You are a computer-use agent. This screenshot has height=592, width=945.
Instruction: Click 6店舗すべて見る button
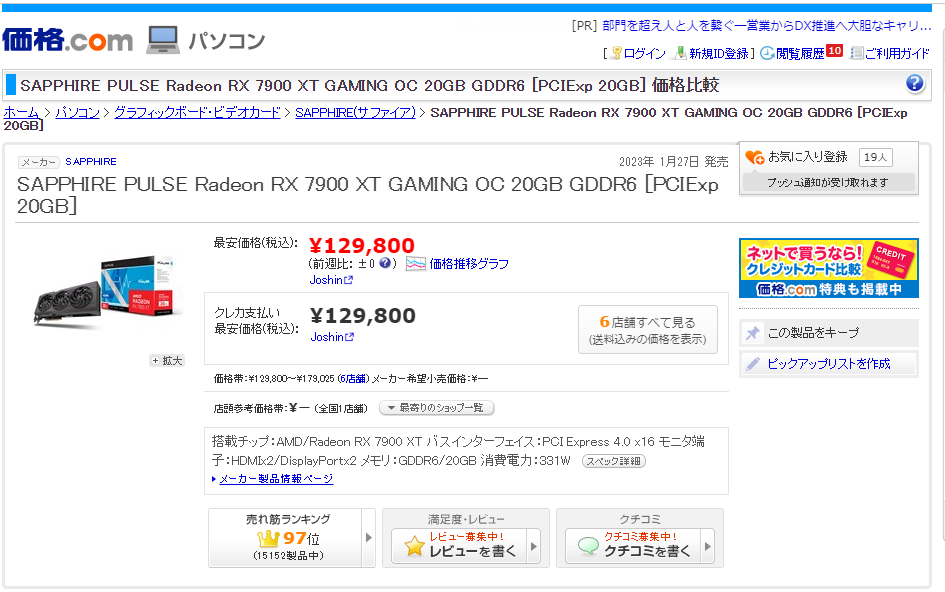click(648, 330)
